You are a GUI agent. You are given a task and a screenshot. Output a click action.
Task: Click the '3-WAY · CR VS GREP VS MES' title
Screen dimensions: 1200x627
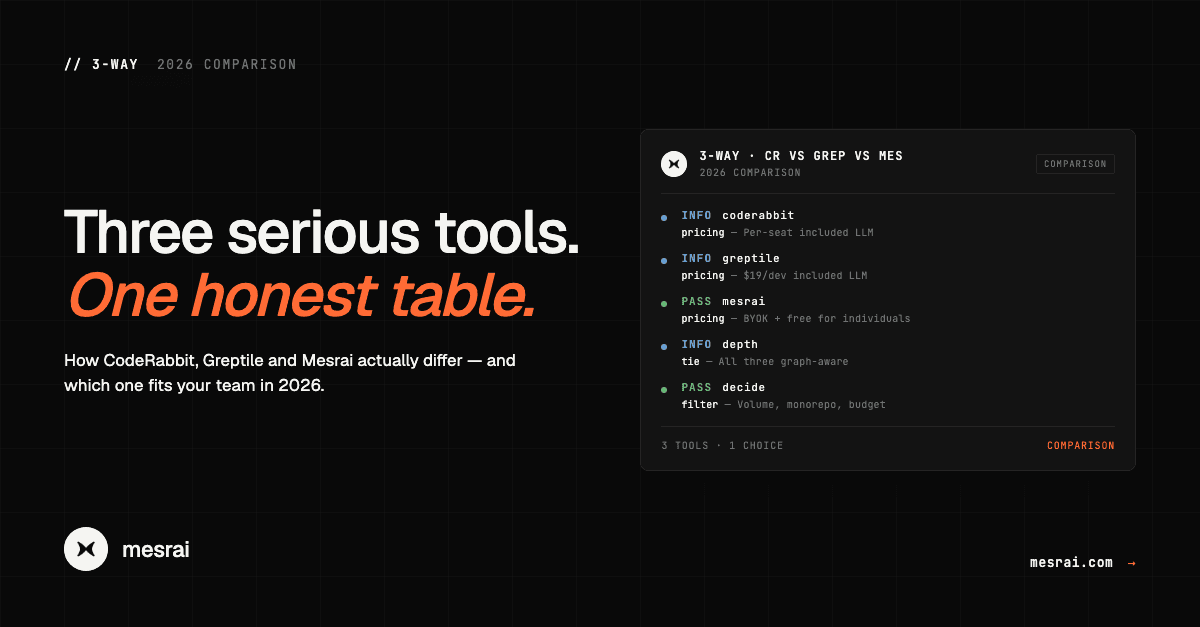coord(801,156)
